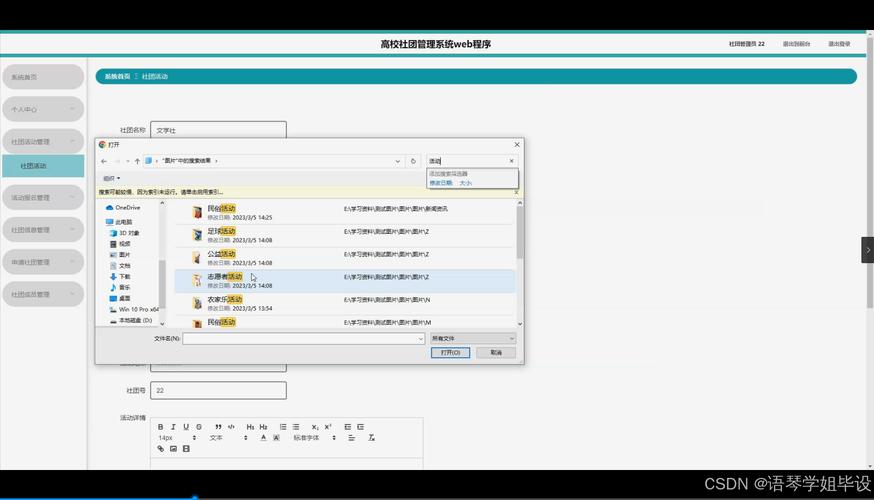This screenshot has width=874, height=500.
Task: Click the 打开(O) button
Action: tap(450, 353)
